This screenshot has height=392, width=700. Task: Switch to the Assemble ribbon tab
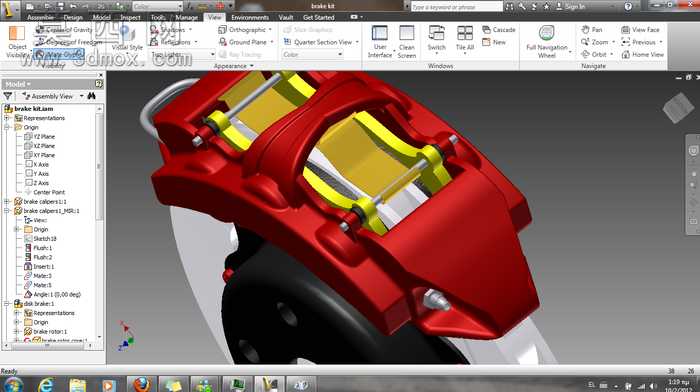point(40,17)
